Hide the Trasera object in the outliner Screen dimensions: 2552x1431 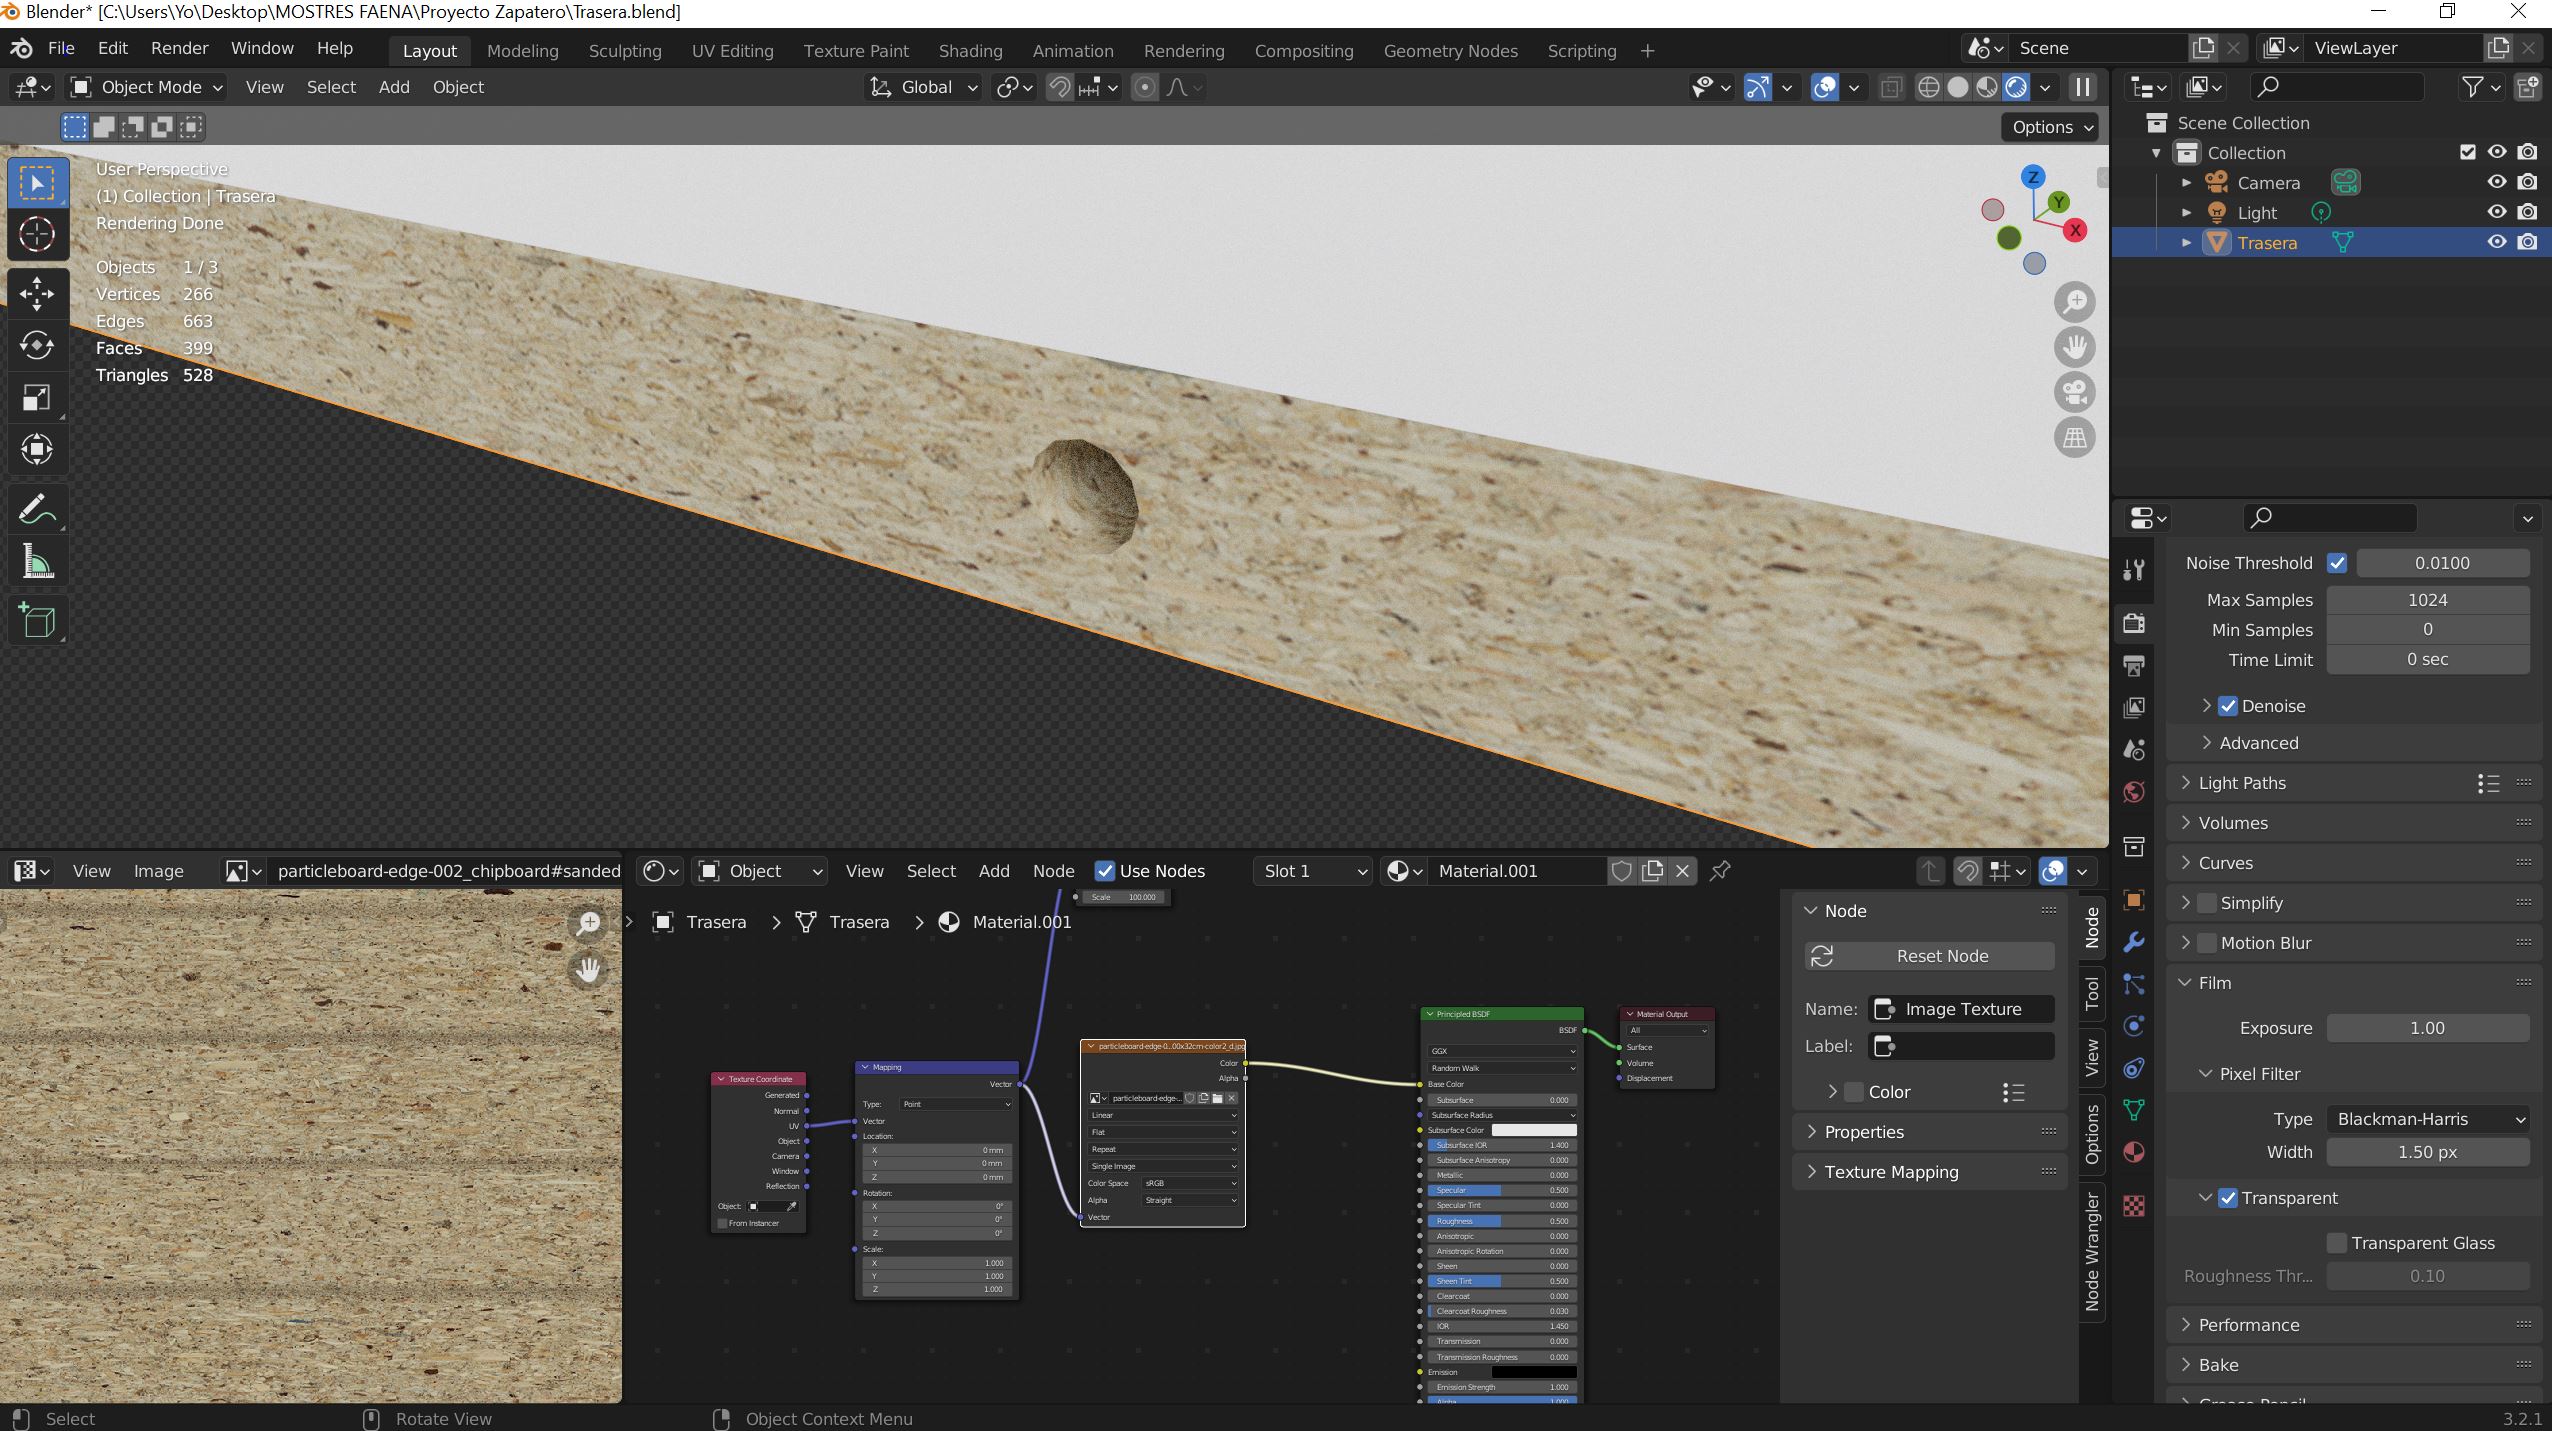click(x=2496, y=242)
